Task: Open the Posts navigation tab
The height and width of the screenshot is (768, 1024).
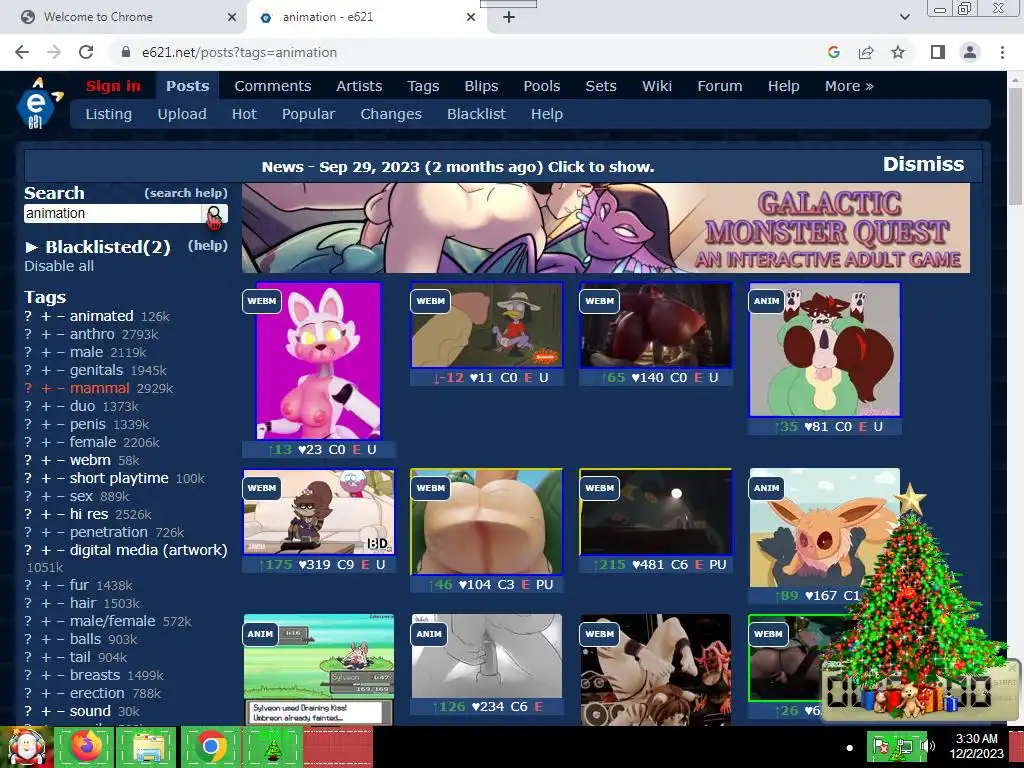Action: click(187, 86)
